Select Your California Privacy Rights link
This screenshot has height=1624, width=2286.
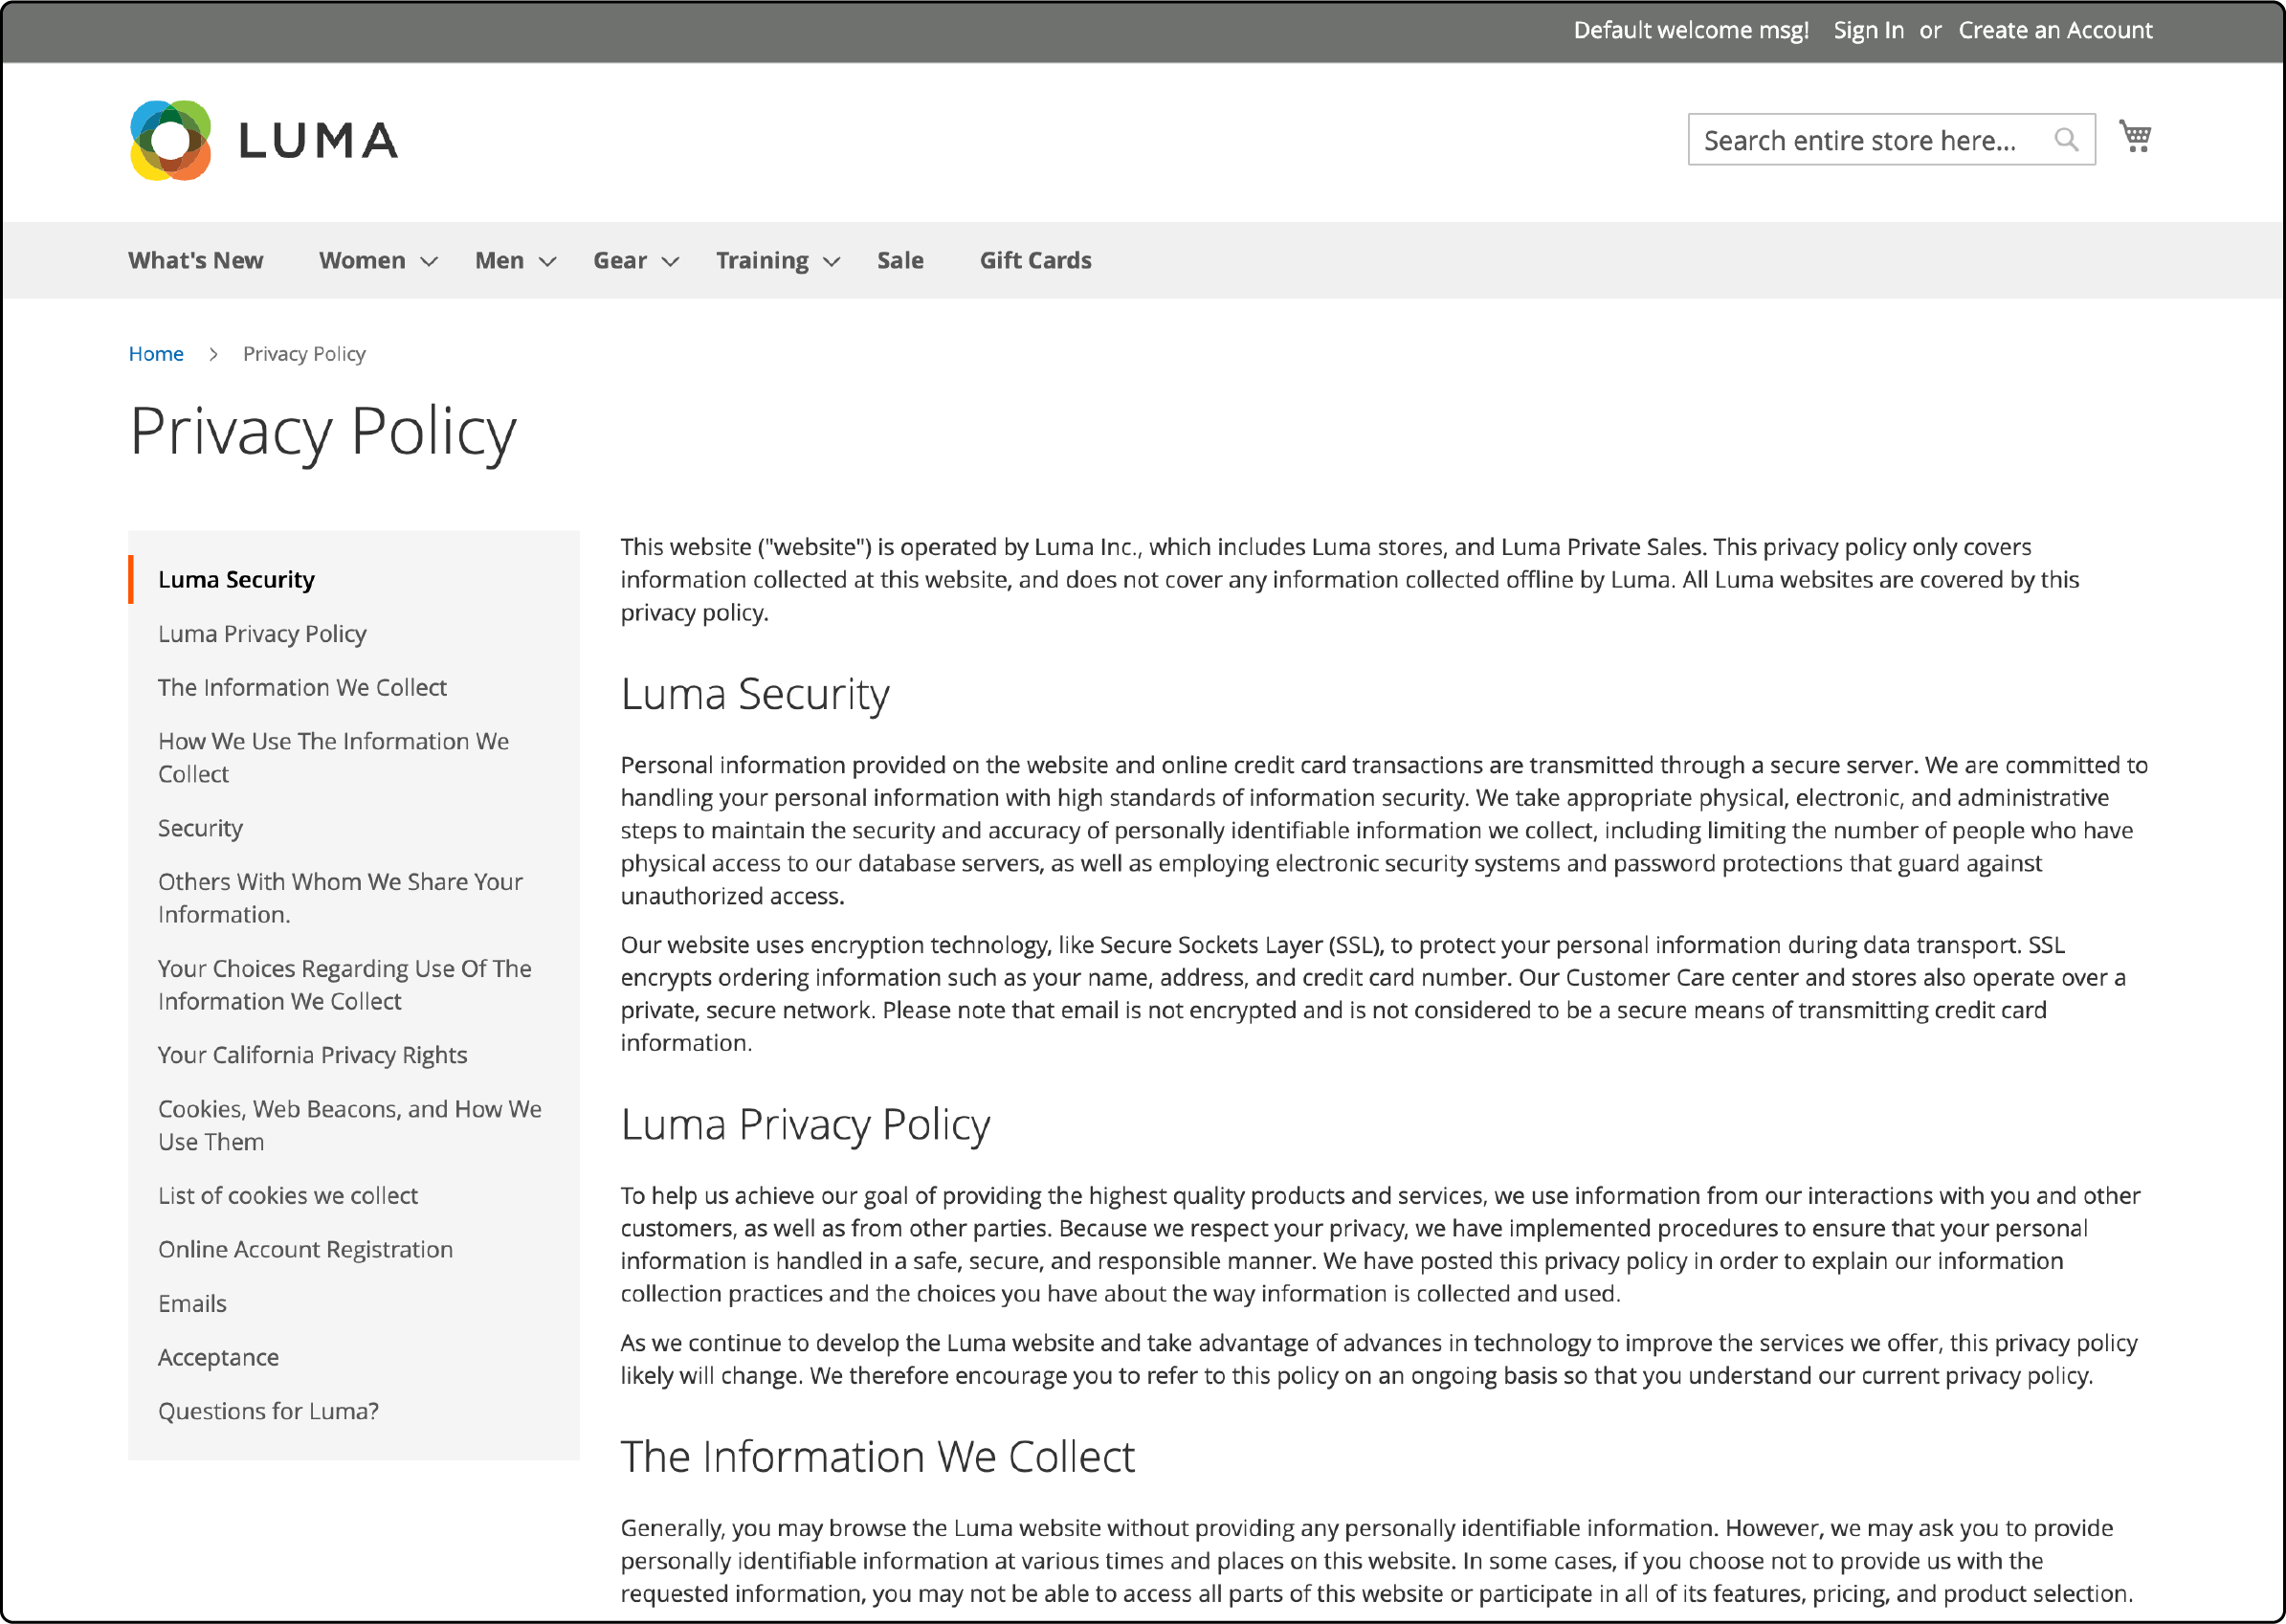312,1055
